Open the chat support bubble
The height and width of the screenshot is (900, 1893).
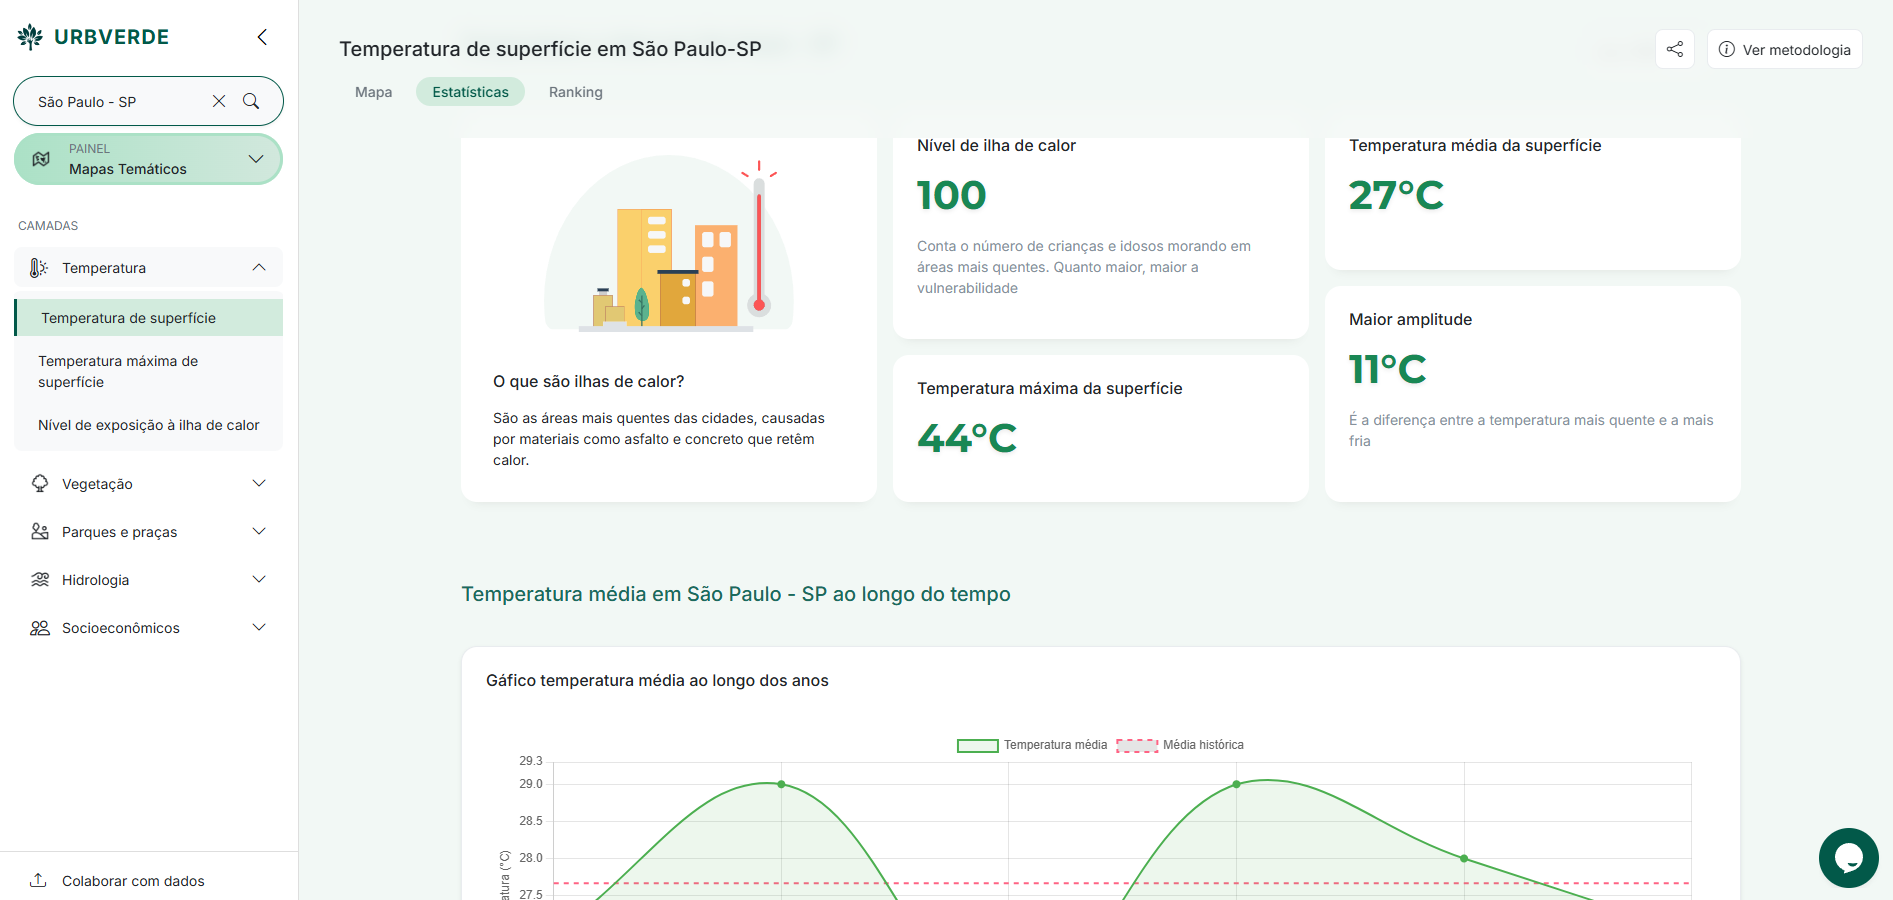(1847, 857)
